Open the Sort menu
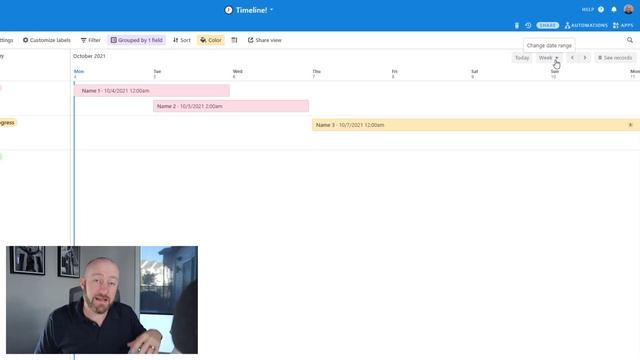 (x=182, y=40)
